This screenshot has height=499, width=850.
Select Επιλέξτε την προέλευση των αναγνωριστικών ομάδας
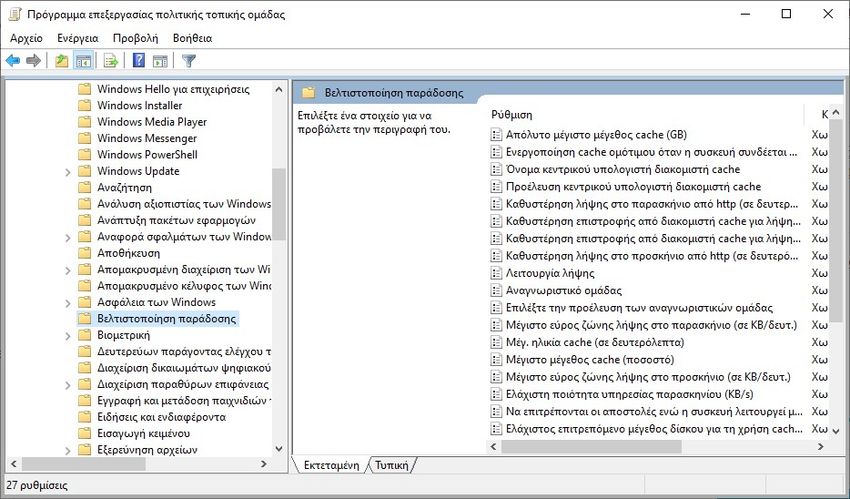[639, 308]
